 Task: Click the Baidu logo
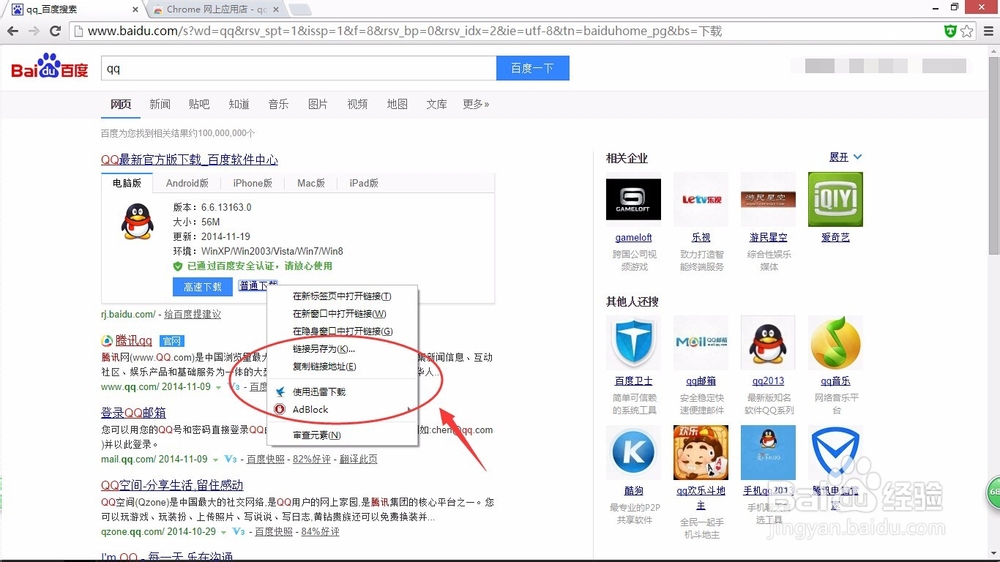click(50, 66)
